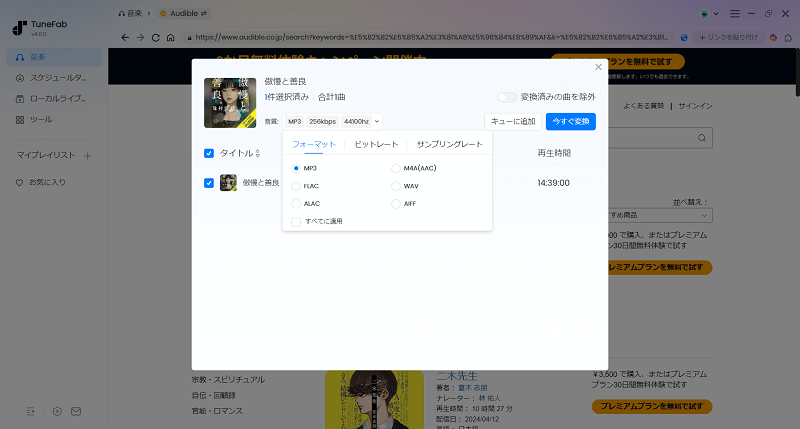The width and height of the screenshot is (800, 429).
Task: Click the 音楽 breadcrumb at top
Action: pos(131,14)
